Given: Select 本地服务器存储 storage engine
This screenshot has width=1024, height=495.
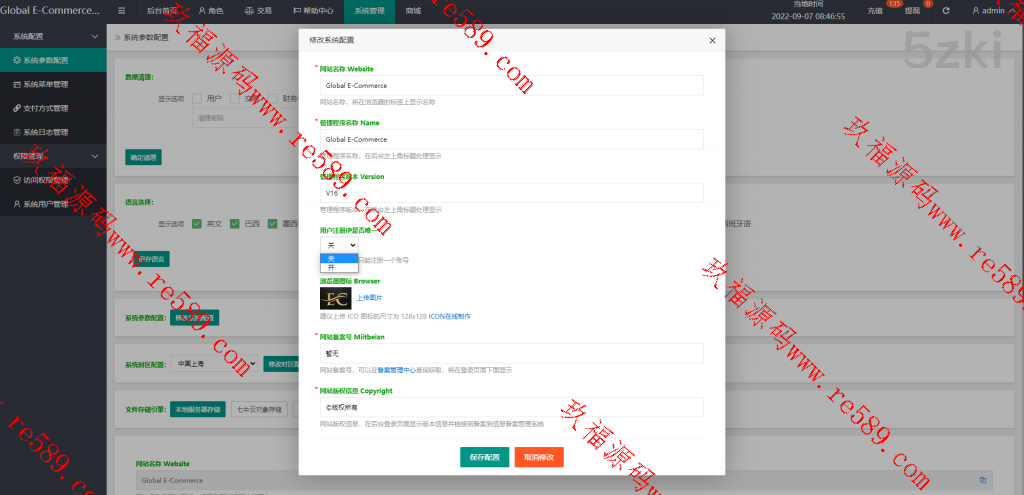Looking at the screenshot, I should click(x=197, y=409).
